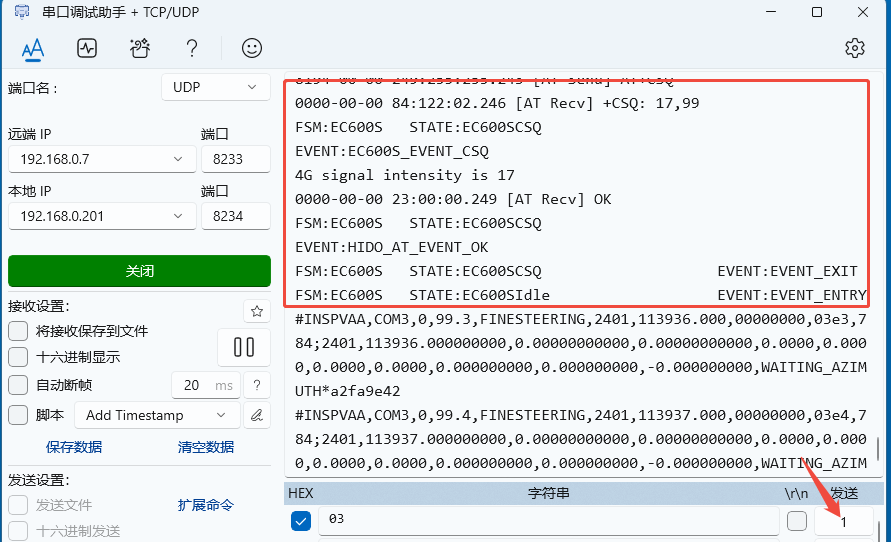This screenshot has width=891, height=542.
Task: Open the tools box sparkle icon
Action: (x=139, y=48)
